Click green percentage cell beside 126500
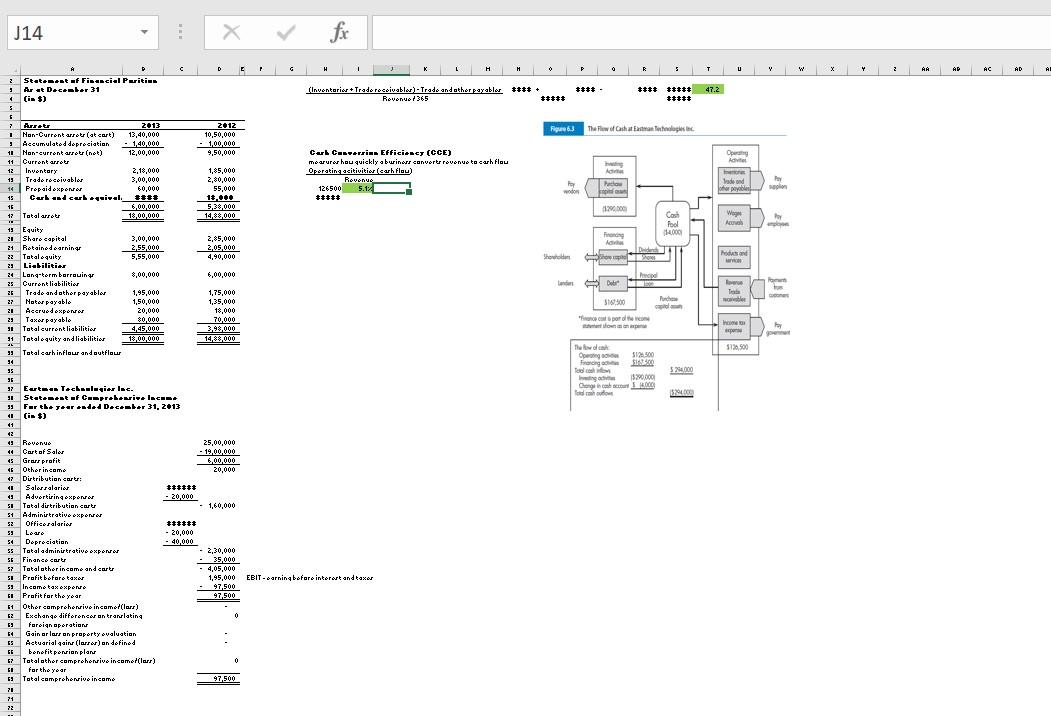 point(357,189)
